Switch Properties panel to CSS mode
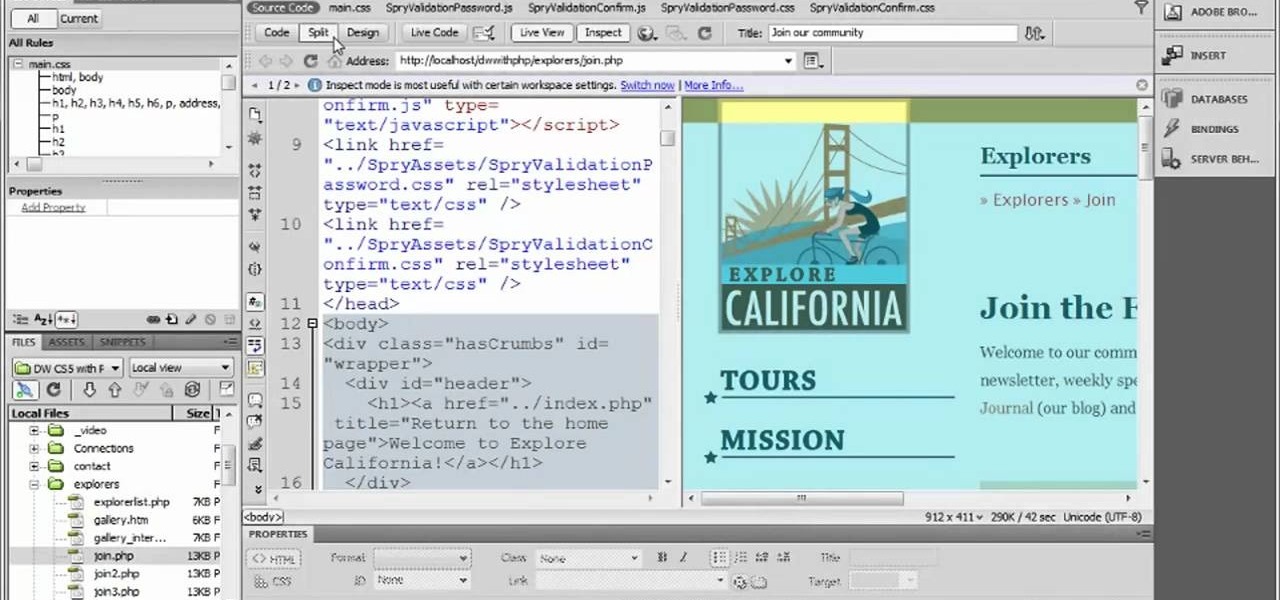This screenshot has width=1280, height=600. click(273, 581)
